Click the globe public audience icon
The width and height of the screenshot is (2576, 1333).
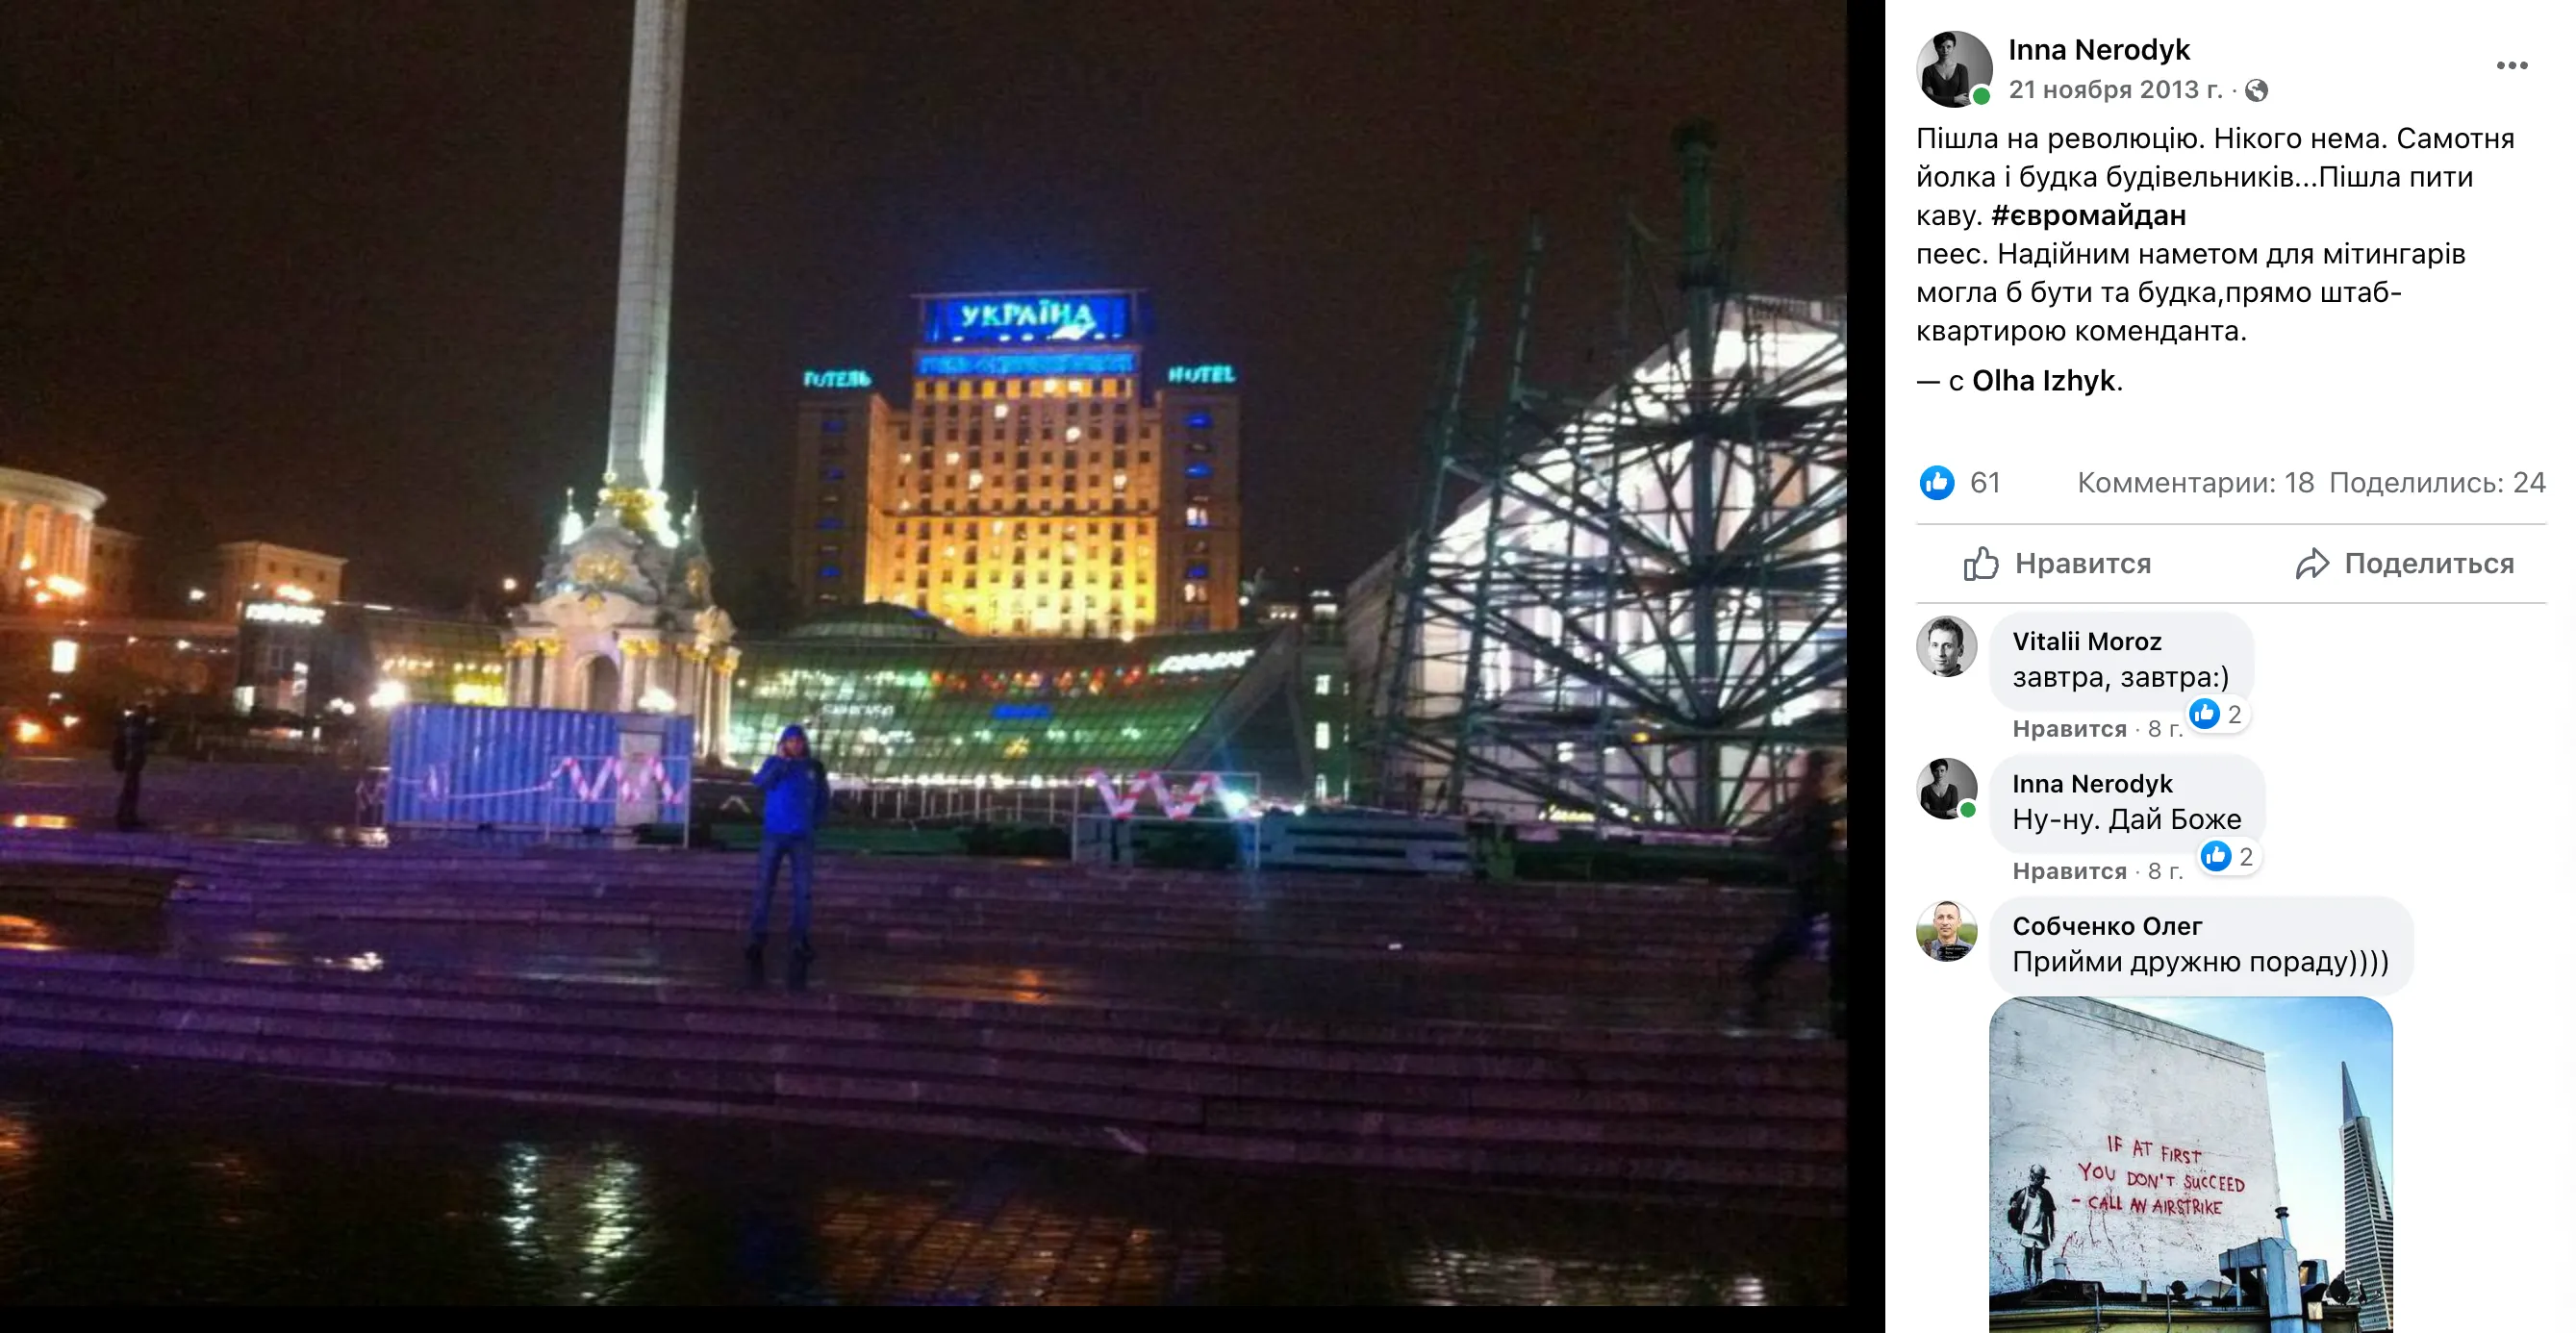[2256, 91]
